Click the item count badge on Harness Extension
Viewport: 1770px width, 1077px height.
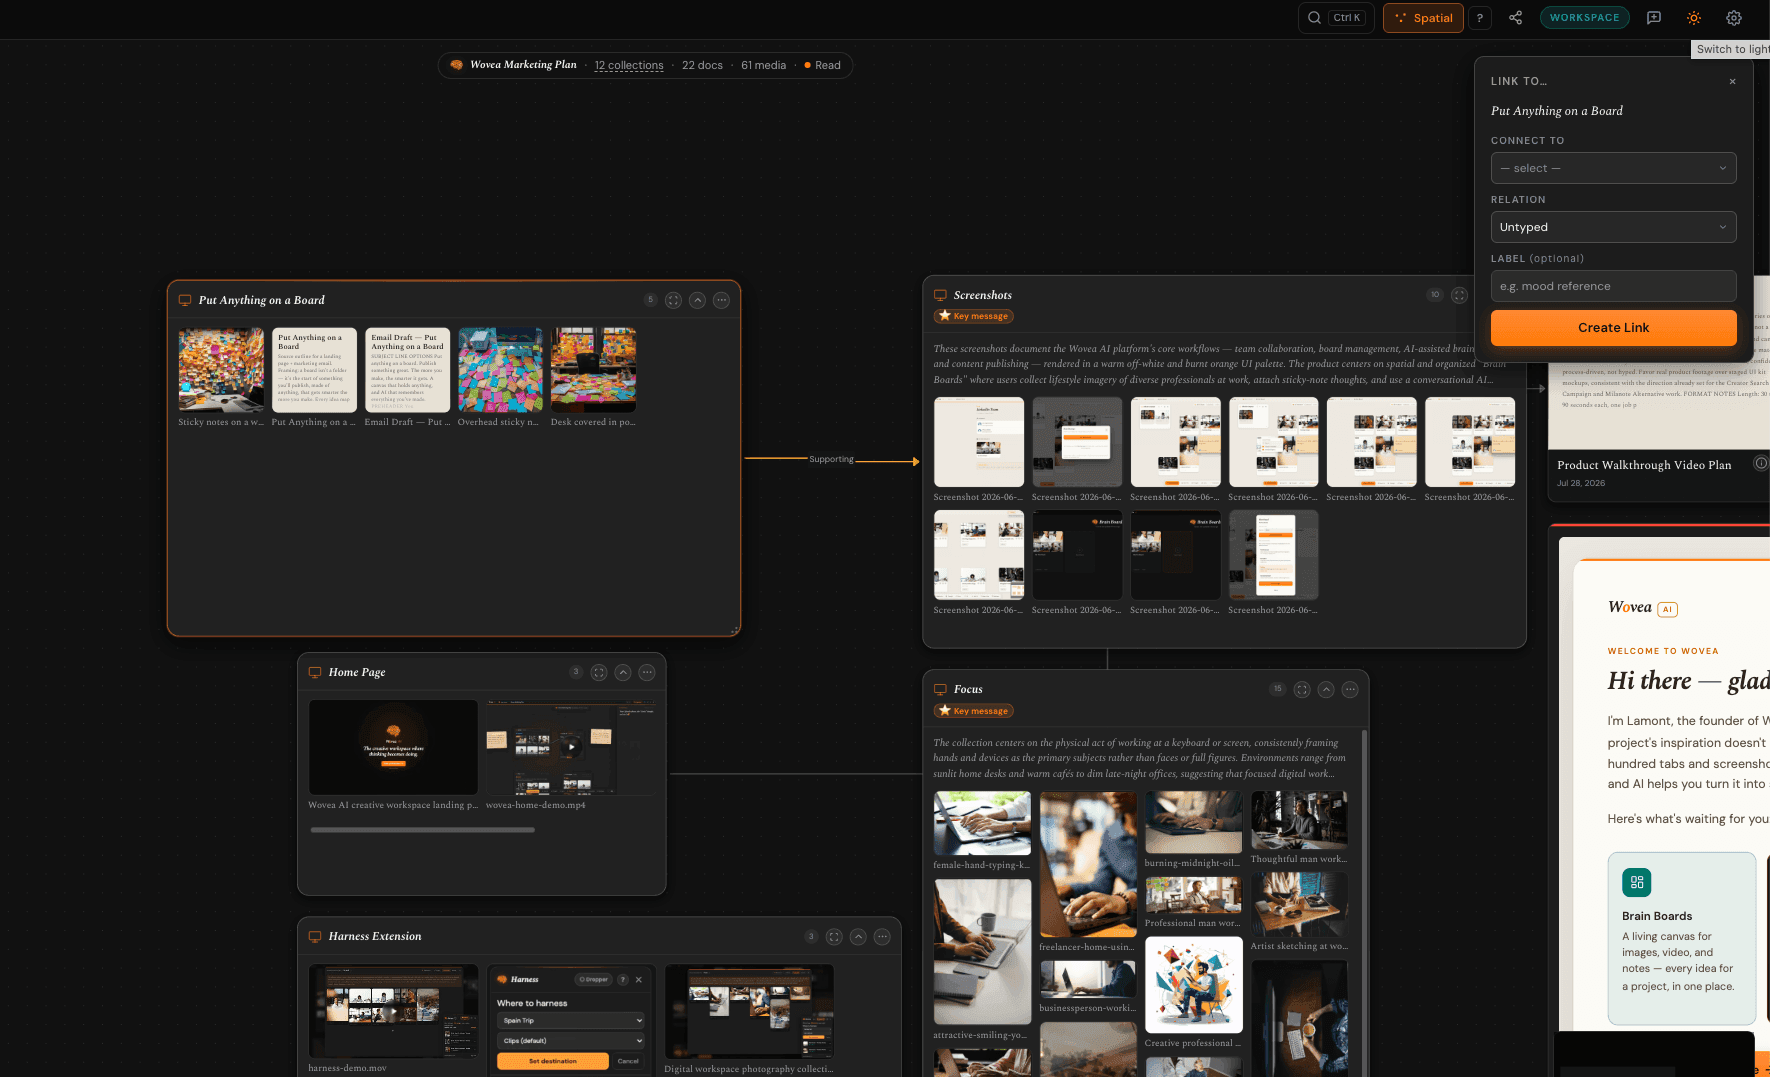(x=810, y=937)
